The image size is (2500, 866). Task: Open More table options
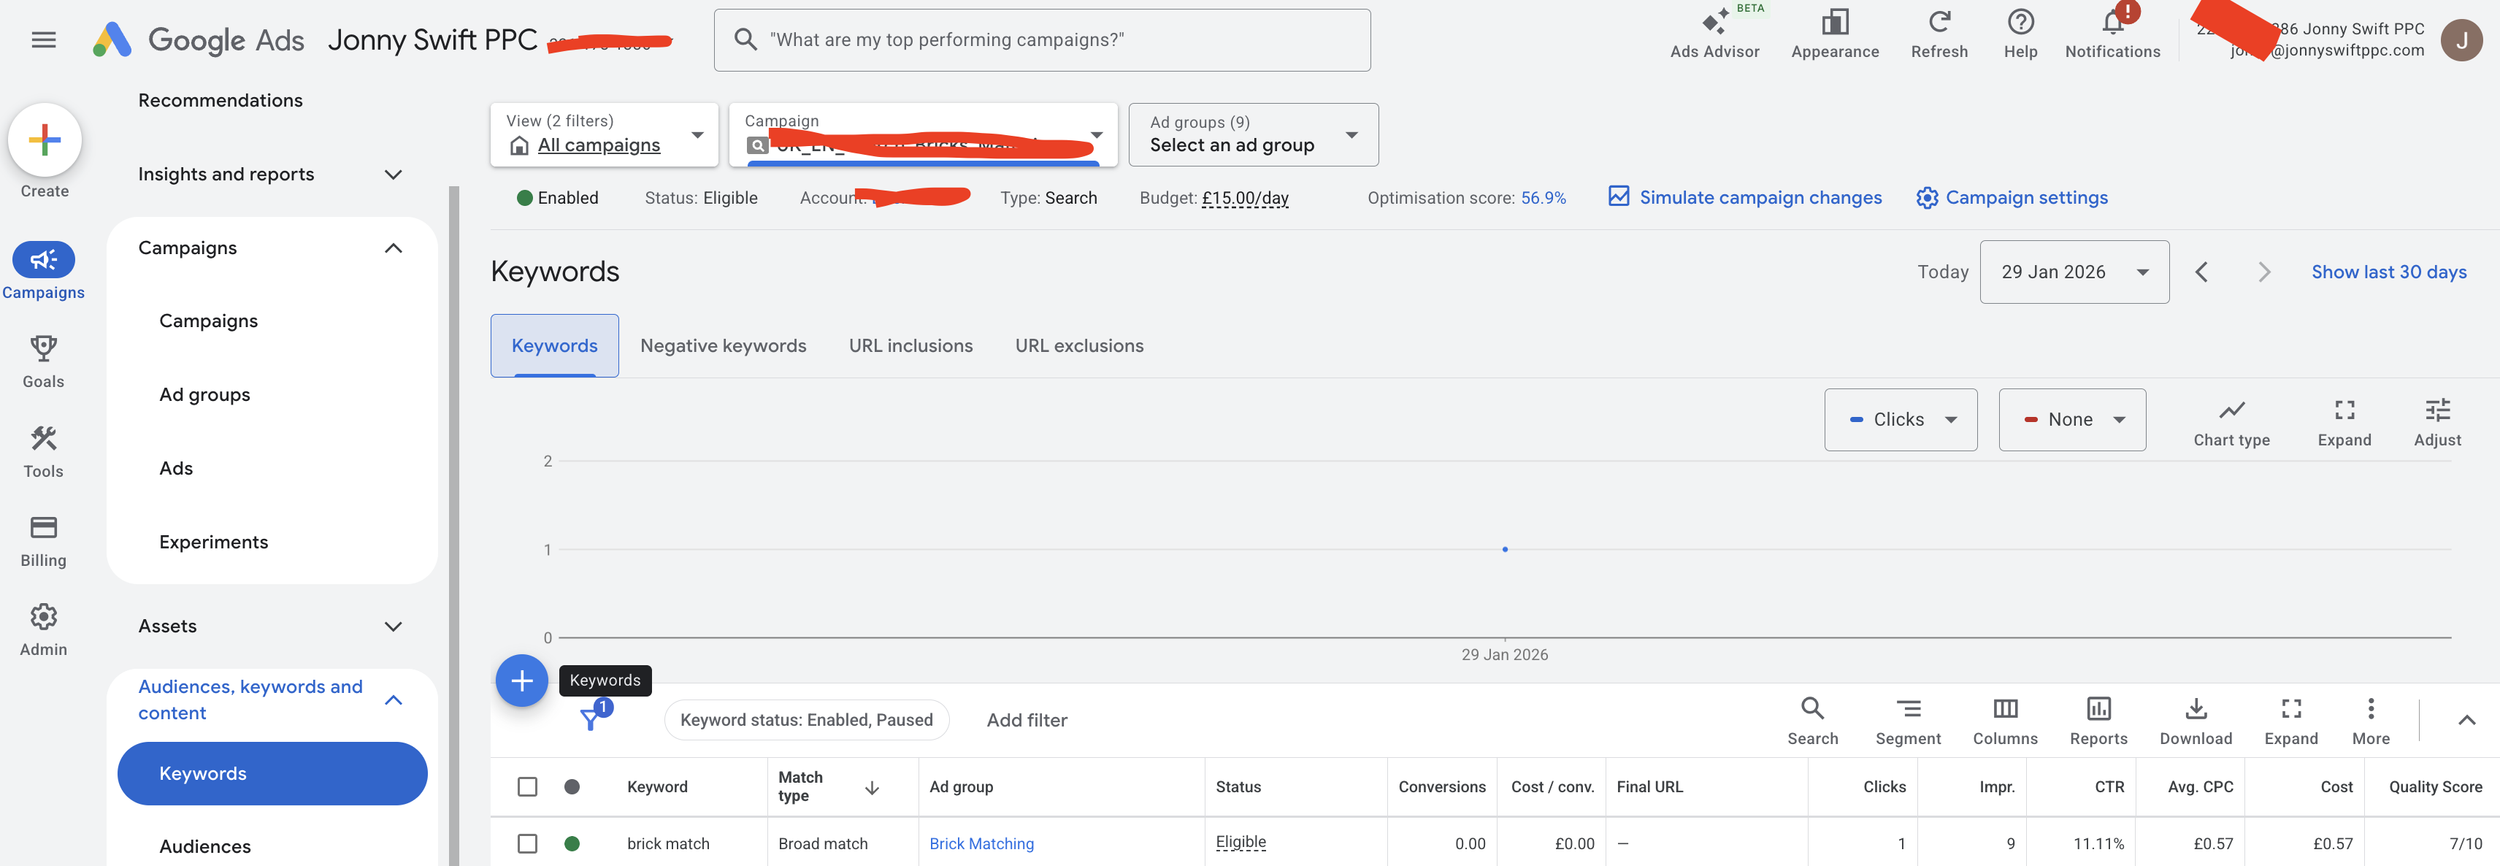(x=2370, y=721)
